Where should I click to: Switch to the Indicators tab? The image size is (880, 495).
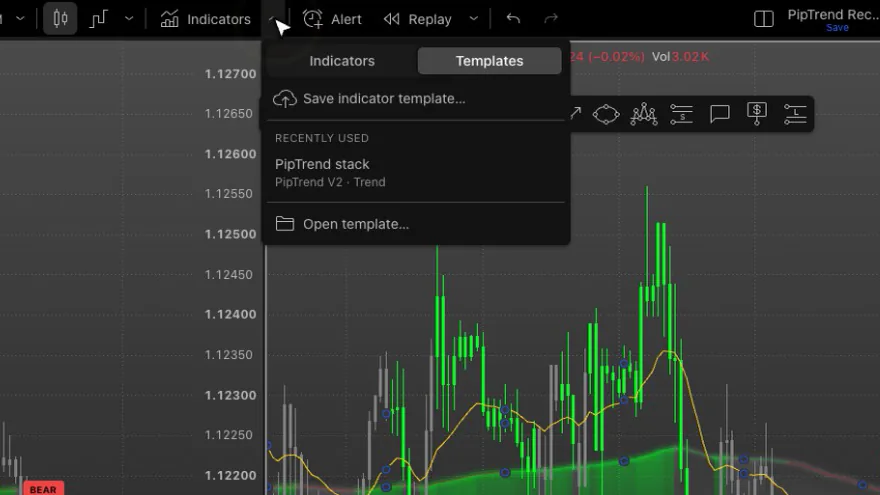coord(342,61)
